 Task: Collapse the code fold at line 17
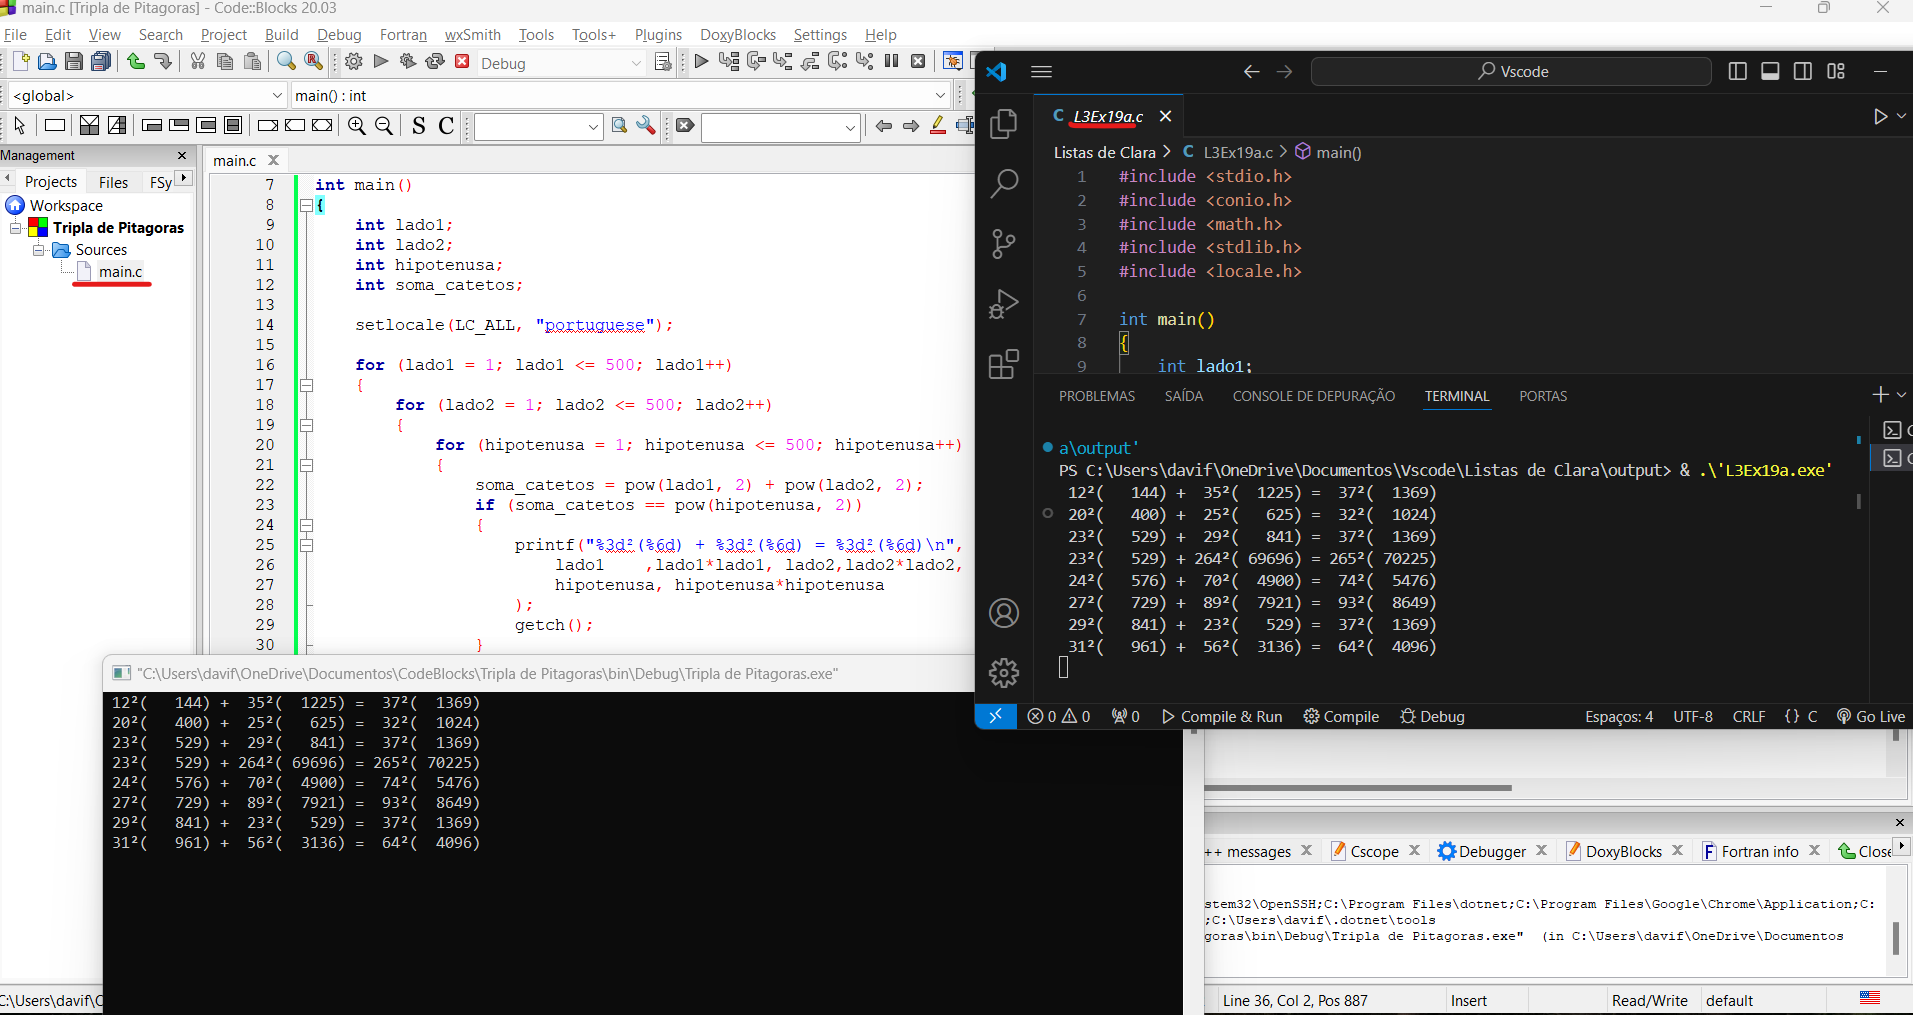[307, 385]
